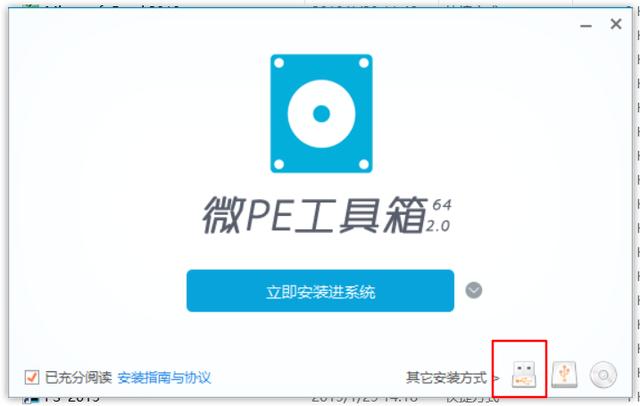Click the shortcut icon in background file row

click(29, 399)
